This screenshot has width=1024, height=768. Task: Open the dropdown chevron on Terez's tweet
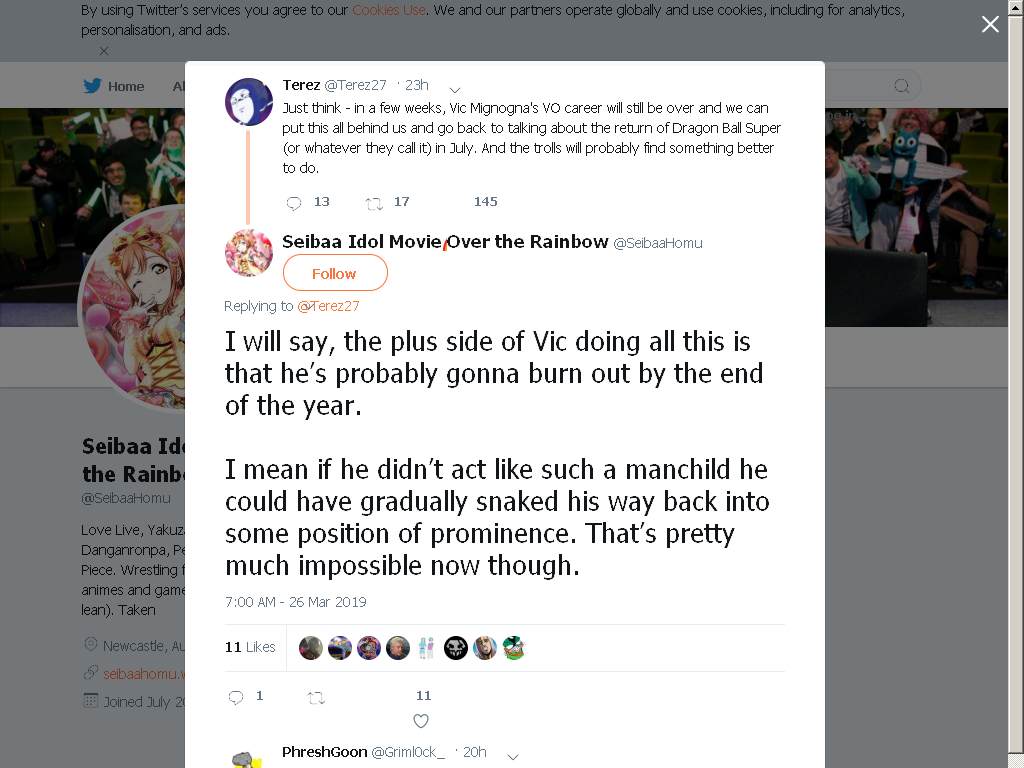tap(455, 89)
